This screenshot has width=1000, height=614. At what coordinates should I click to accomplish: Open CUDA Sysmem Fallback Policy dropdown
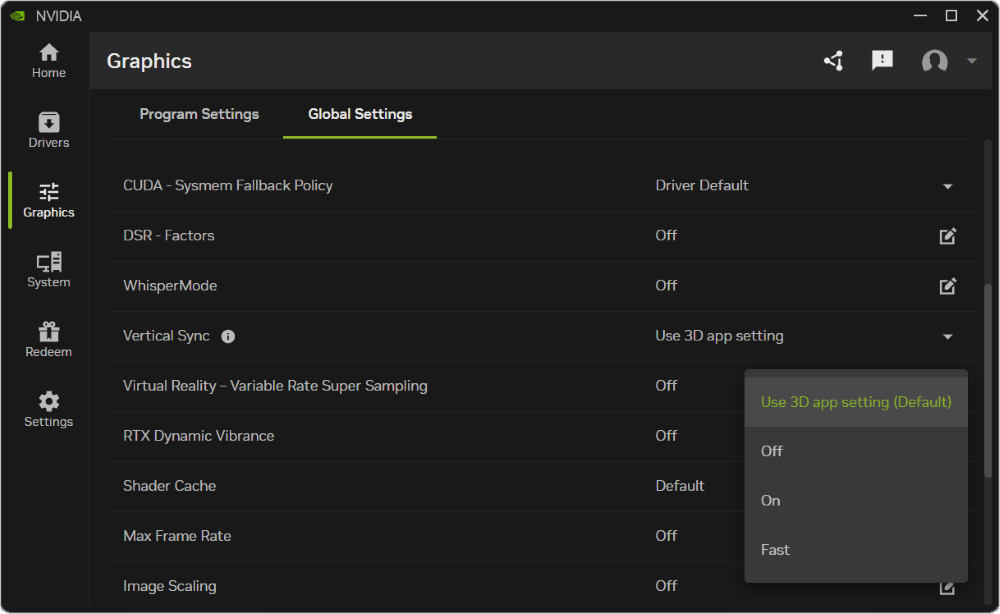[948, 186]
